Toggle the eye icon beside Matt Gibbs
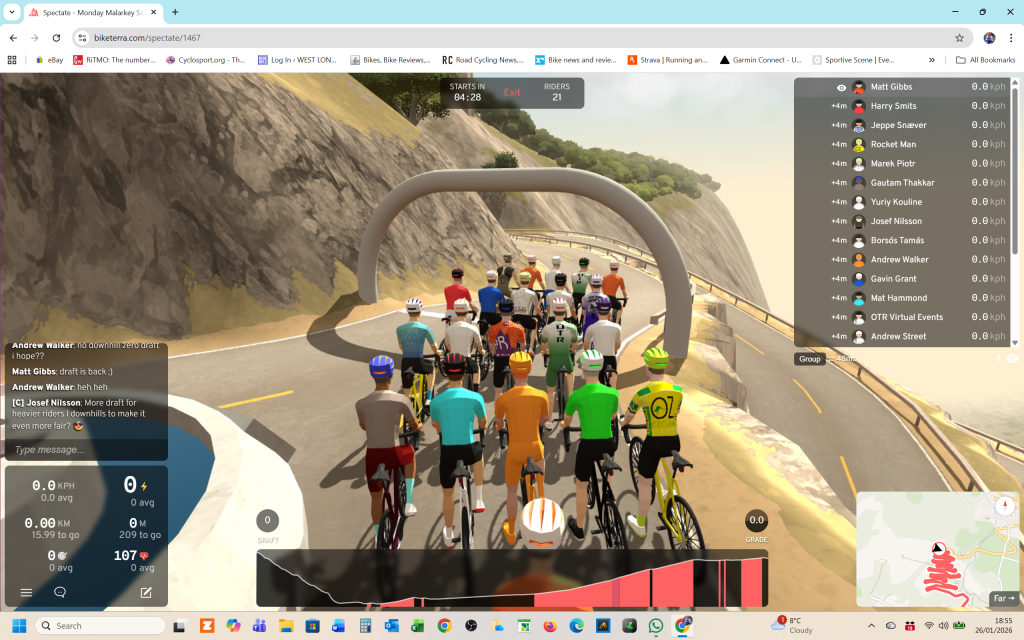 [841, 87]
